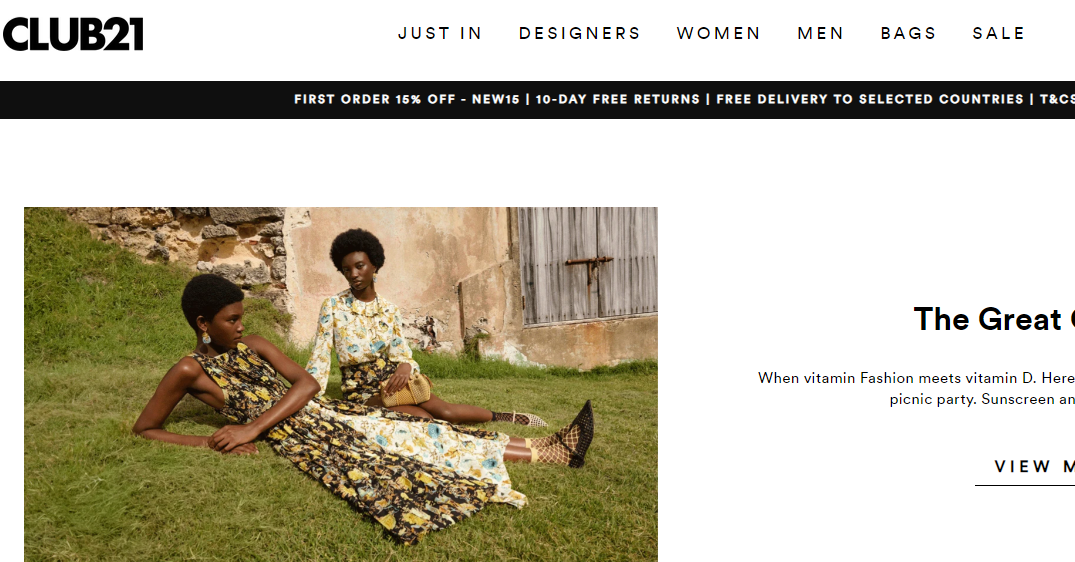Click Free Delivery to Selected Countries

click(869, 99)
